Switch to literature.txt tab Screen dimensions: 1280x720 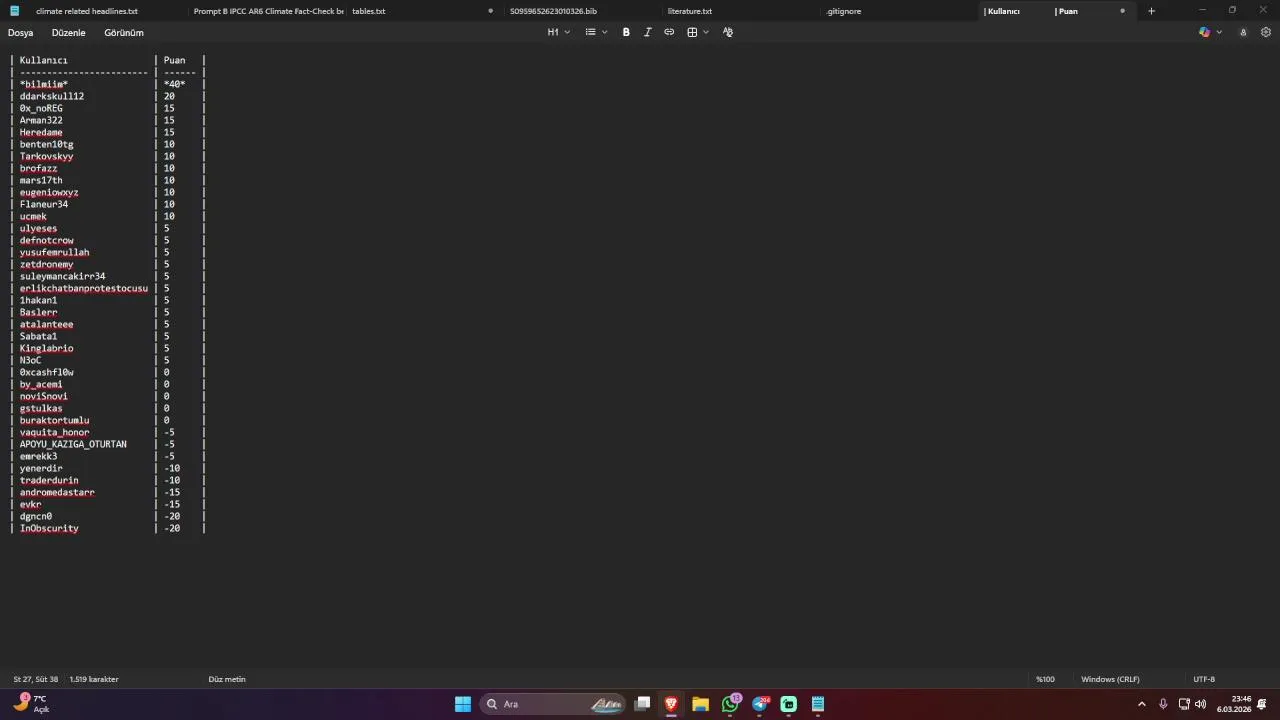[x=690, y=11]
